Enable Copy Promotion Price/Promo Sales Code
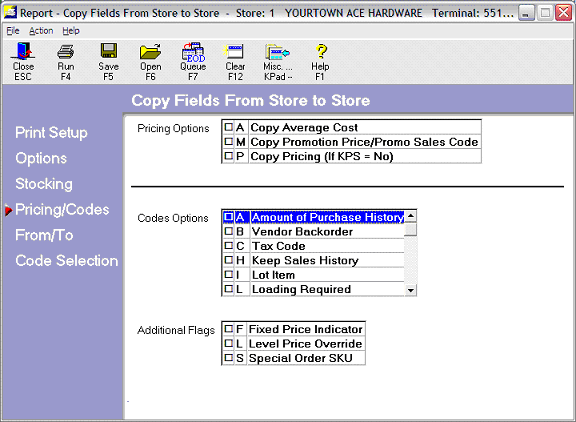The image size is (576, 422). (228, 142)
